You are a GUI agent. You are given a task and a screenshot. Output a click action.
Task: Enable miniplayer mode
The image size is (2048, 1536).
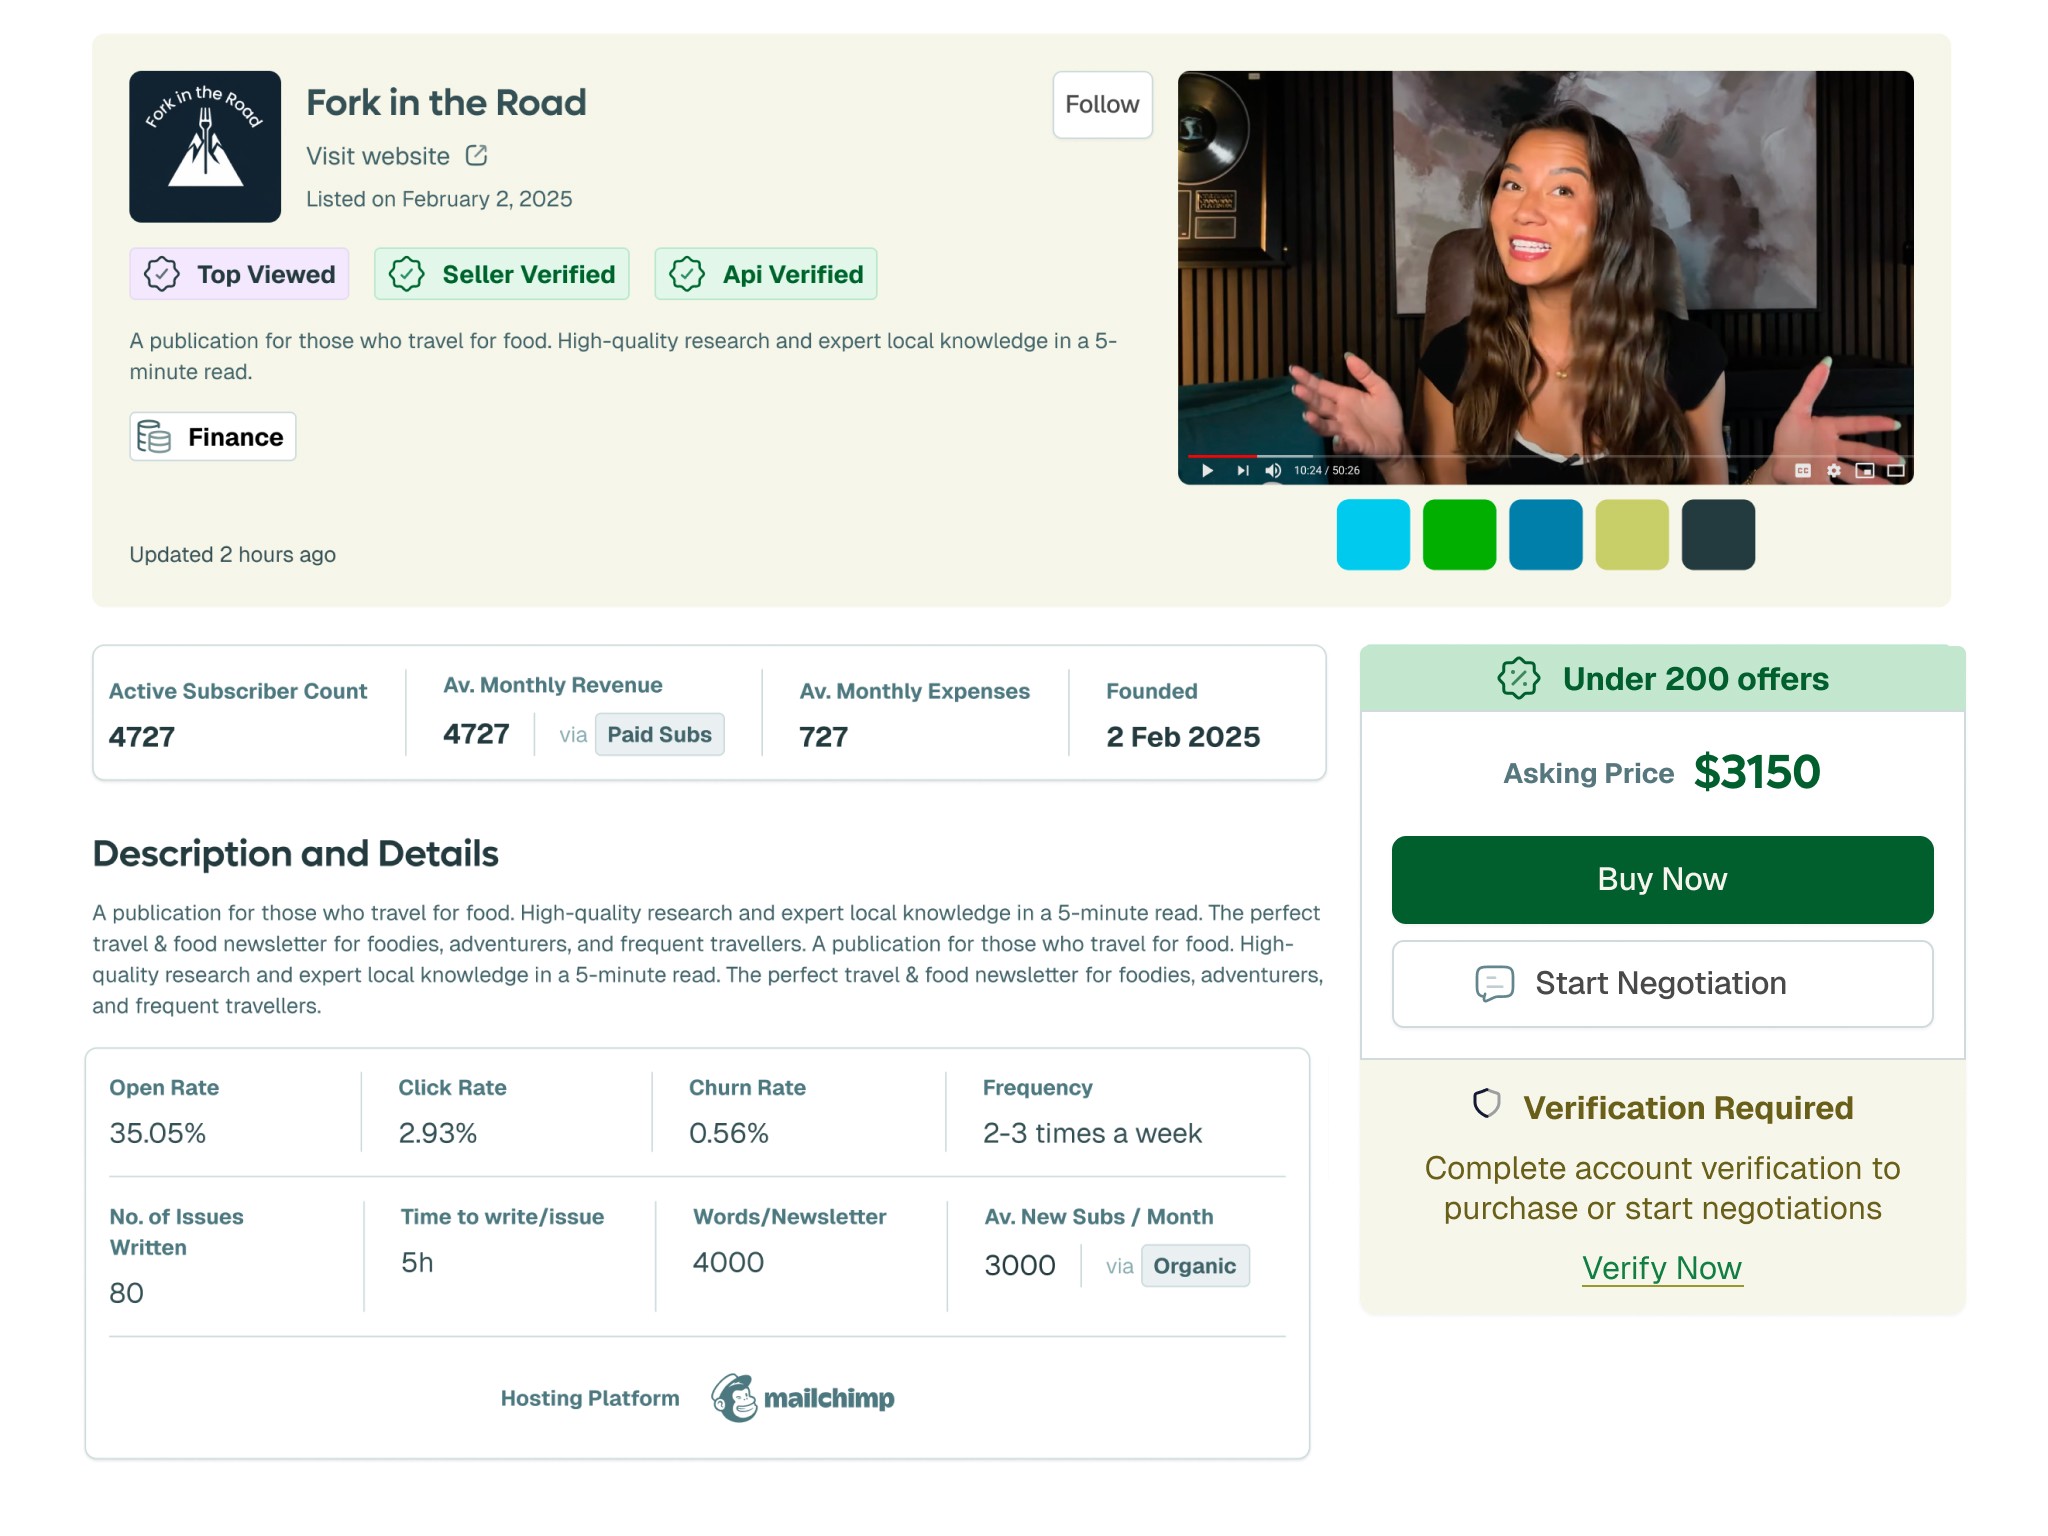click(1864, 470)
